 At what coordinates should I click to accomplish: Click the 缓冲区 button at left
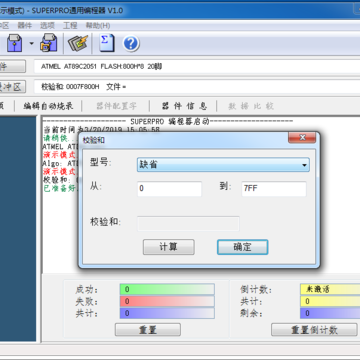(13, 87)
